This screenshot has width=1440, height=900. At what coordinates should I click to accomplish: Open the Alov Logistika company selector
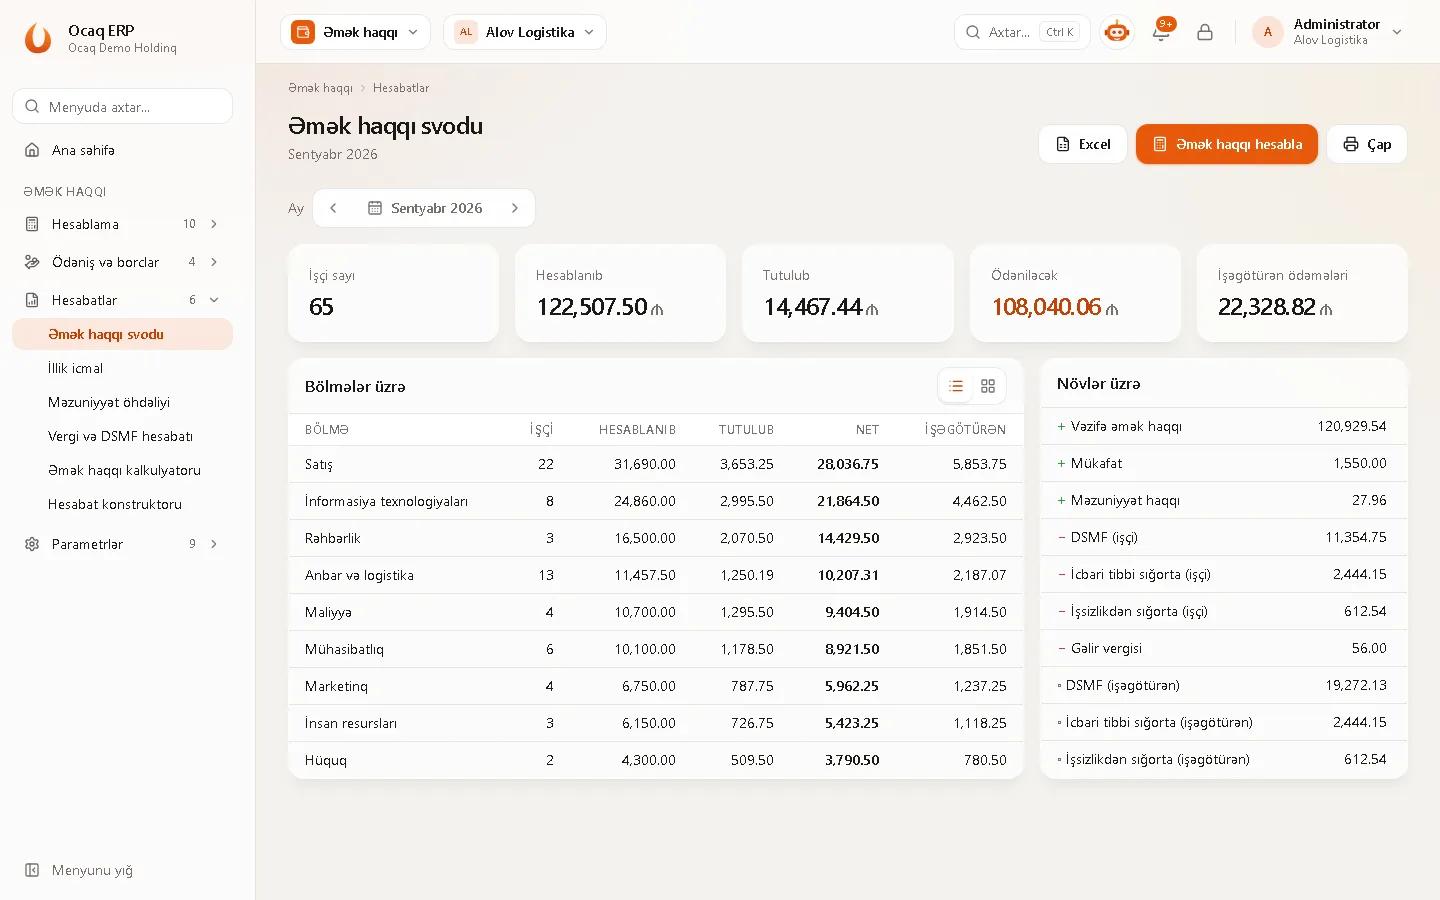pyautogui.click(x=525, y=32)
